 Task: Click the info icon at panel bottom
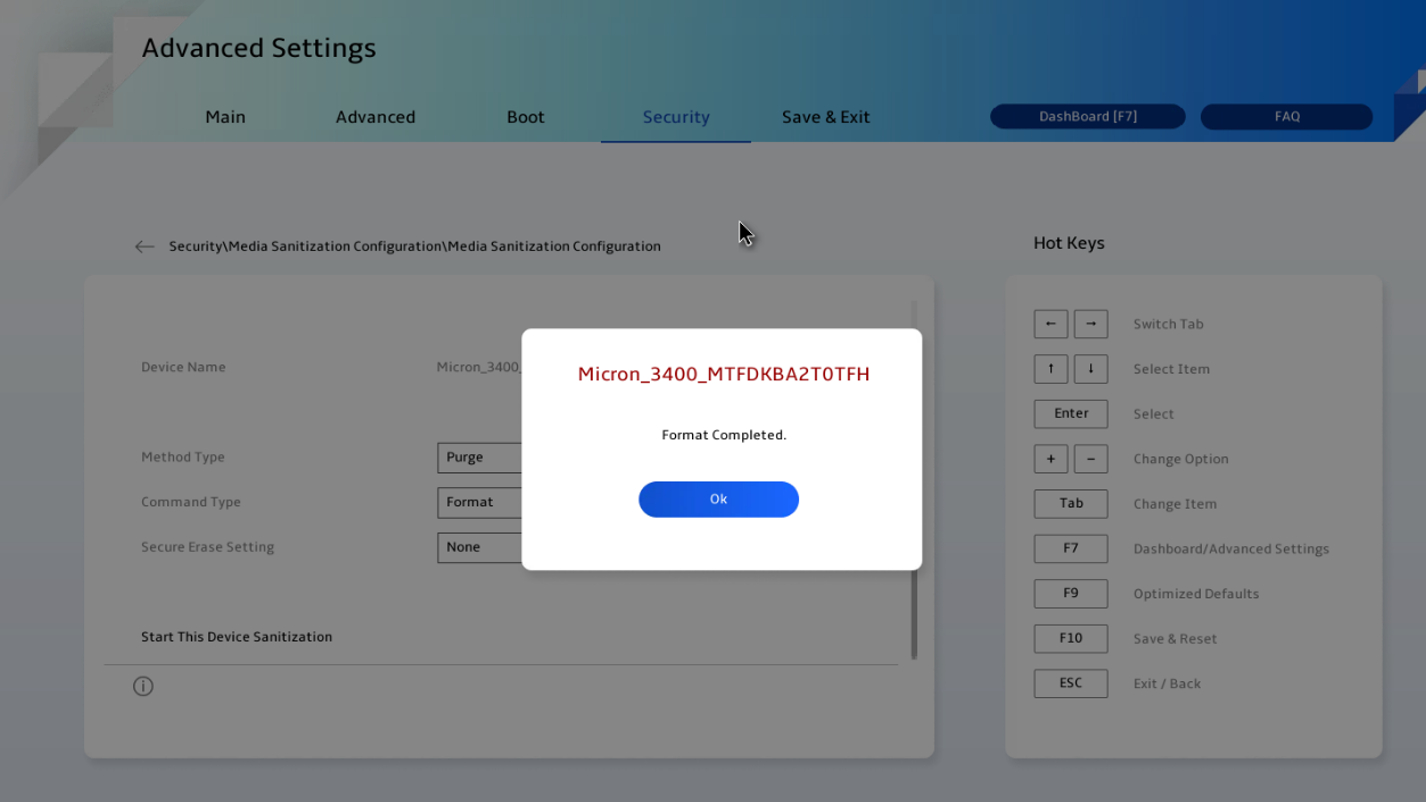[143, 686]
